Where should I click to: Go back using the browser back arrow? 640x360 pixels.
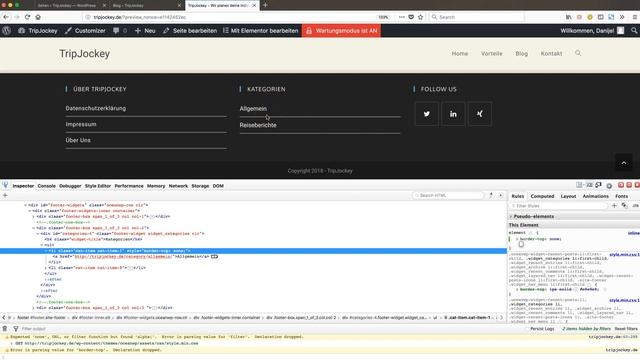click(x=6, y=17)
